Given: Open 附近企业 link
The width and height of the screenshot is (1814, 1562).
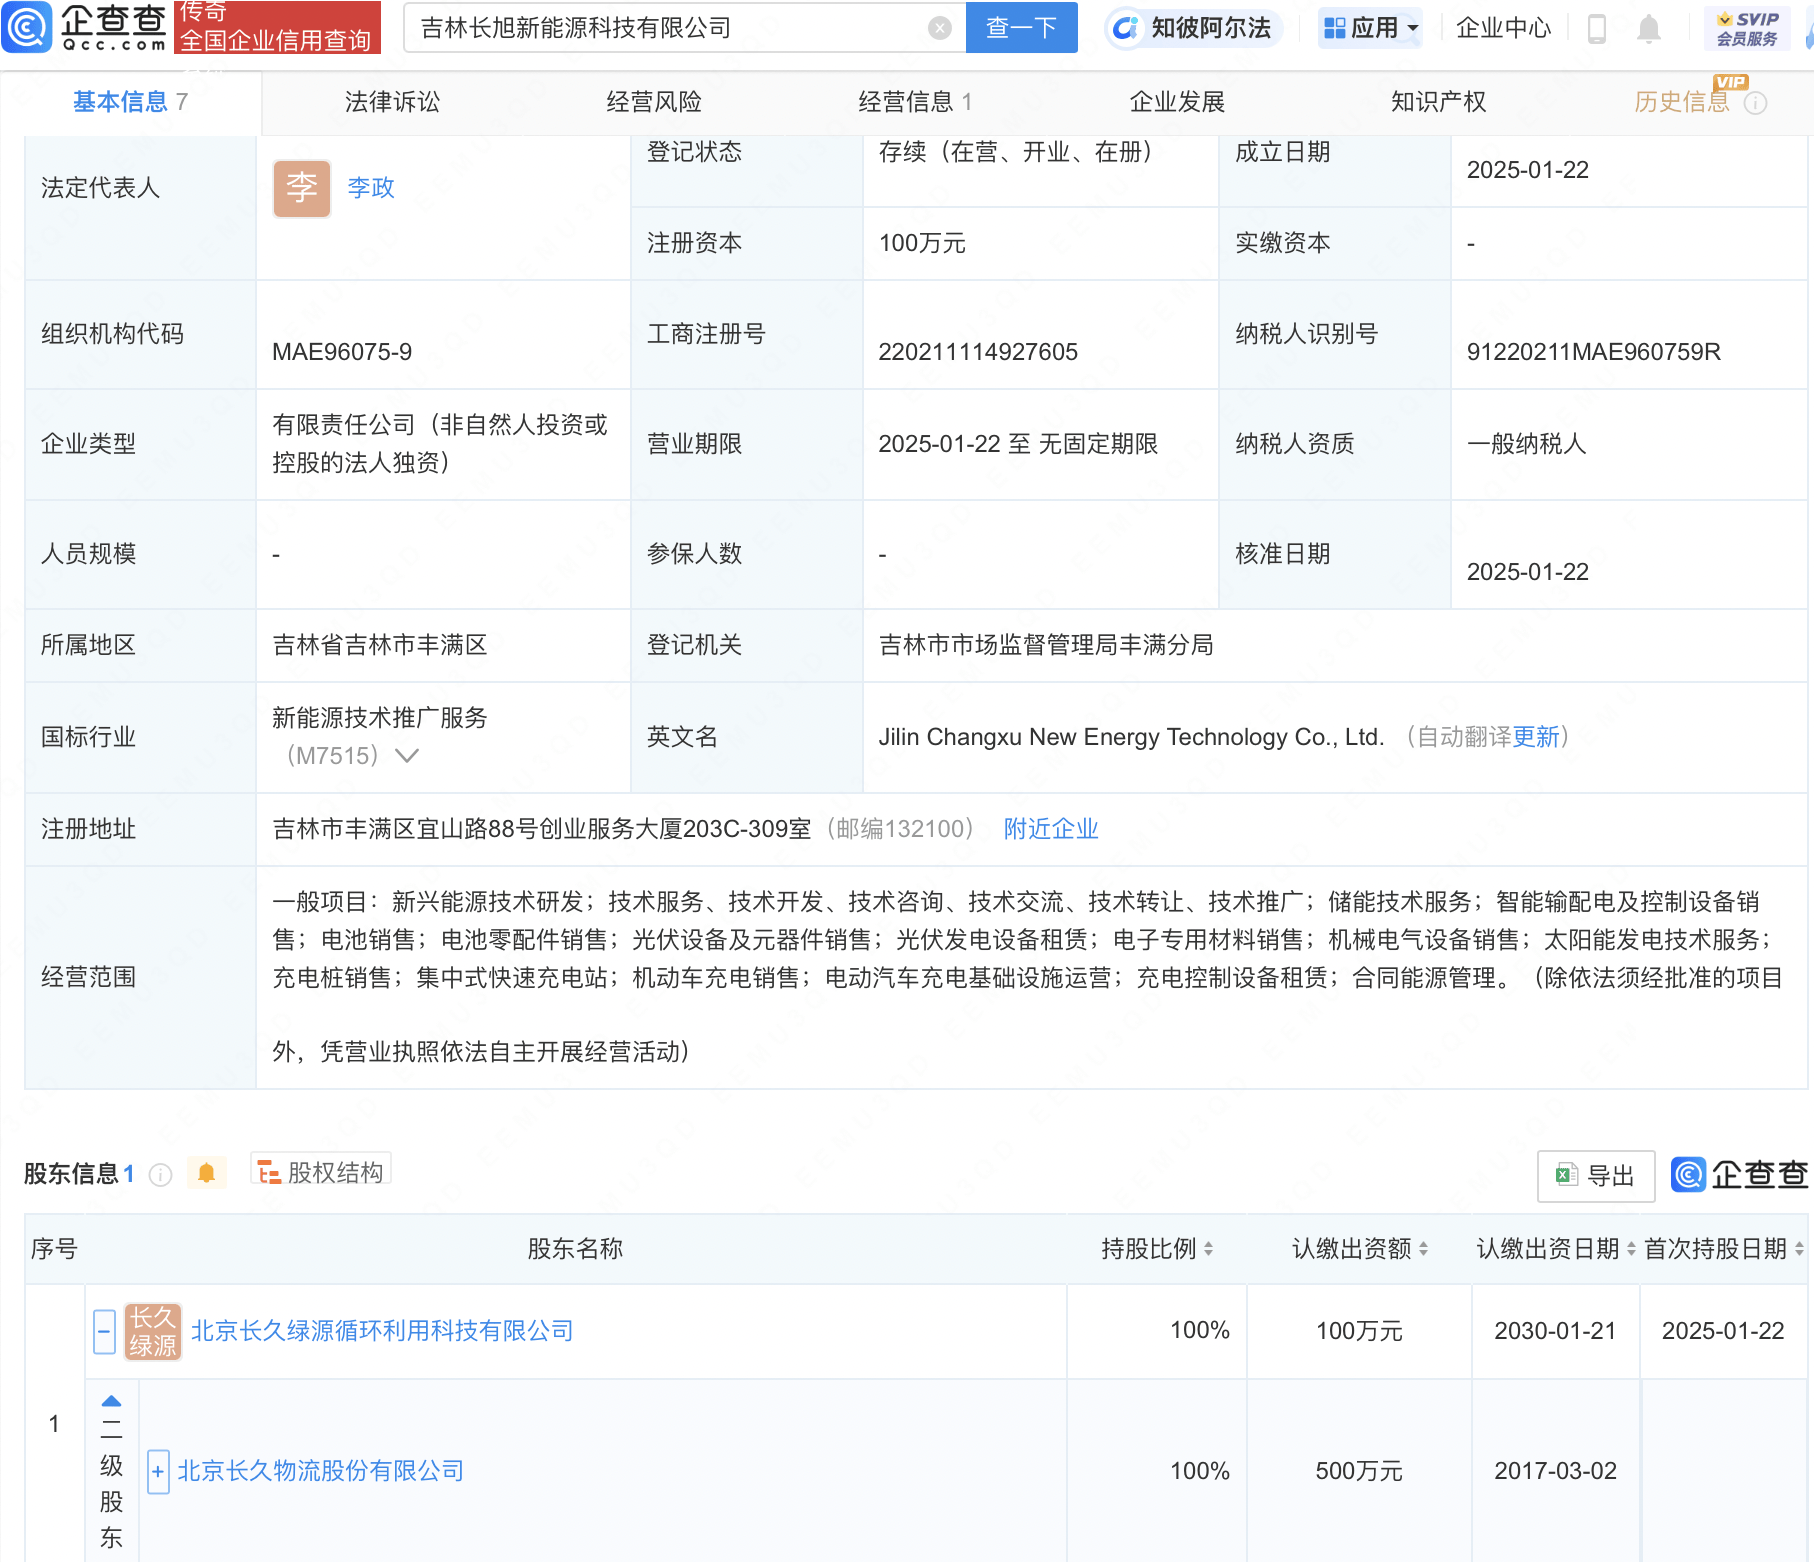Looking at the screenshot, I should coord(1051,829).
